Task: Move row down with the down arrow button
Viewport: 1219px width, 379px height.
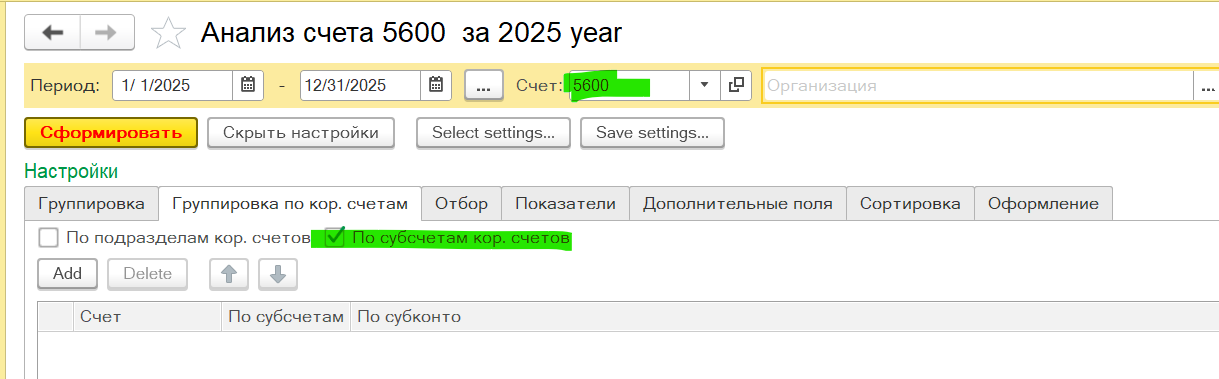Action: (x=278, y=273)
